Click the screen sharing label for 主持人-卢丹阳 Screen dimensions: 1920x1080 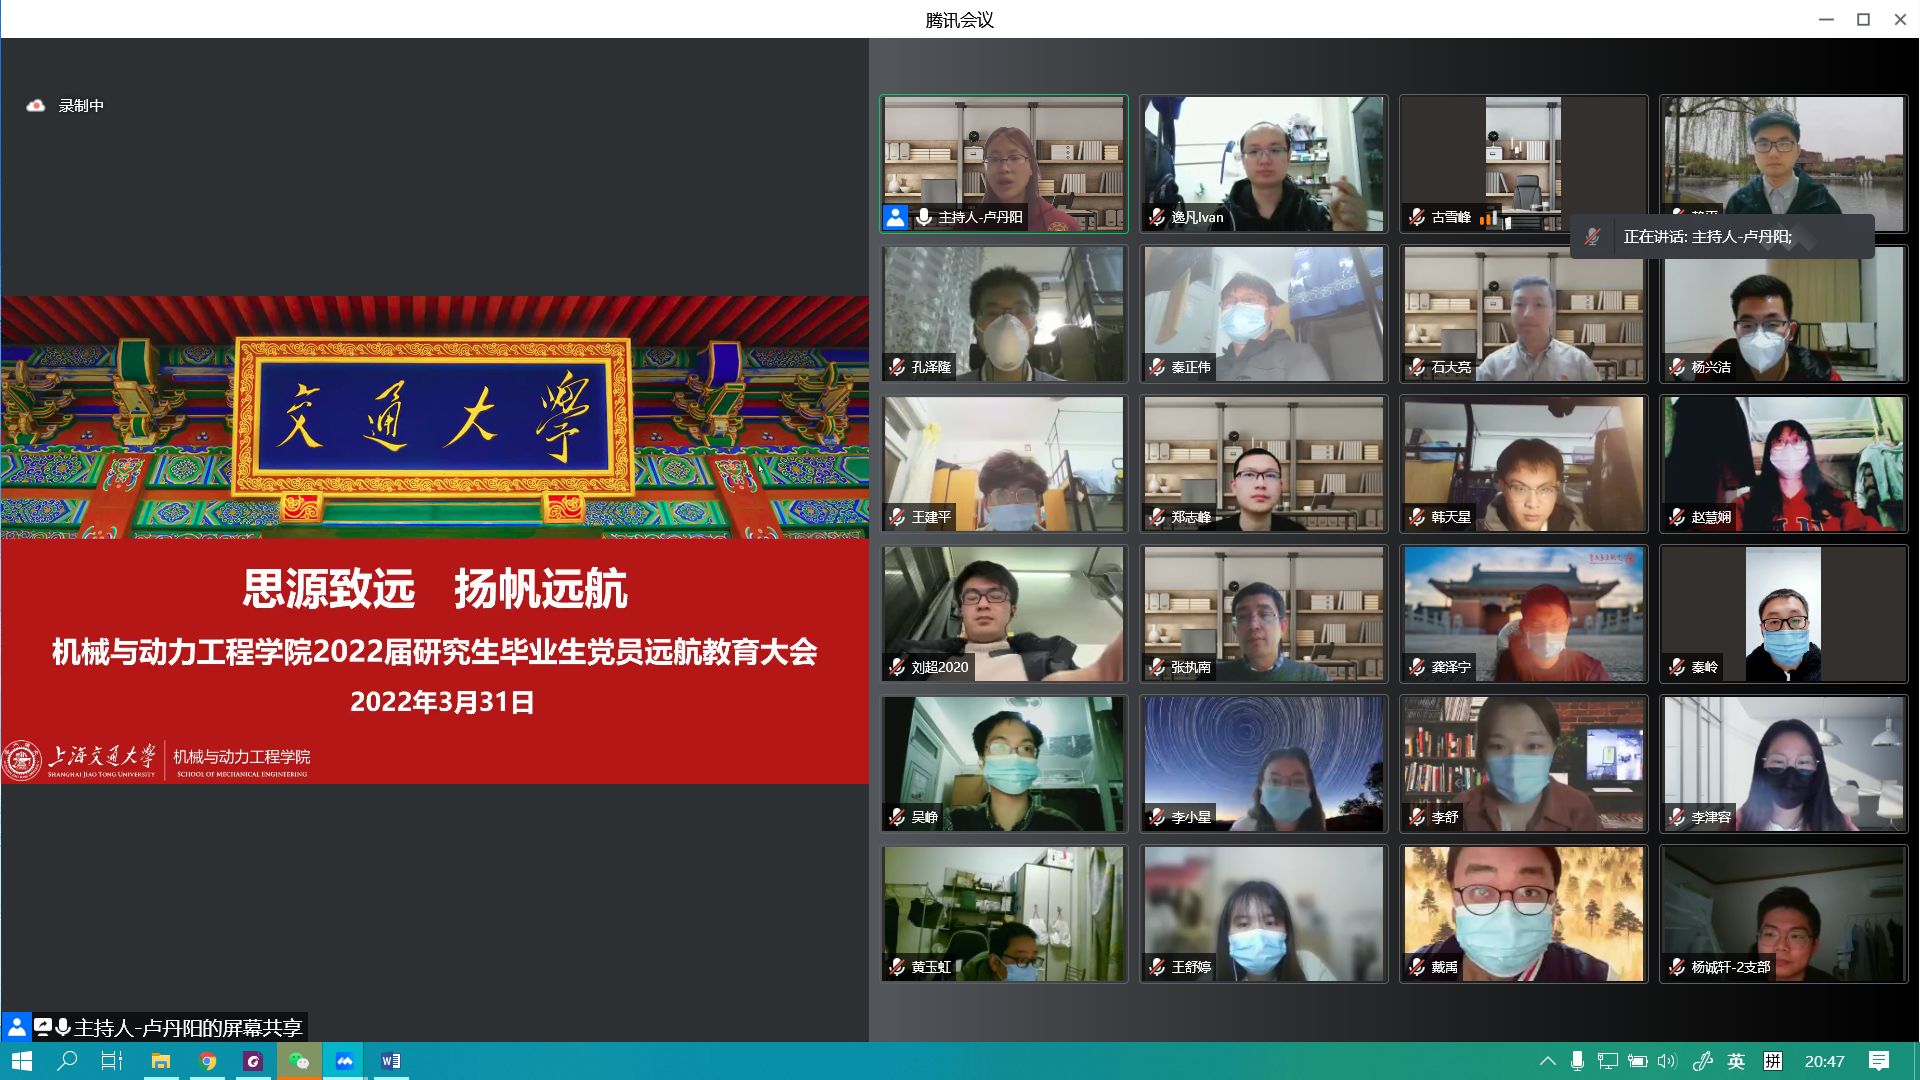[187, 1027]
